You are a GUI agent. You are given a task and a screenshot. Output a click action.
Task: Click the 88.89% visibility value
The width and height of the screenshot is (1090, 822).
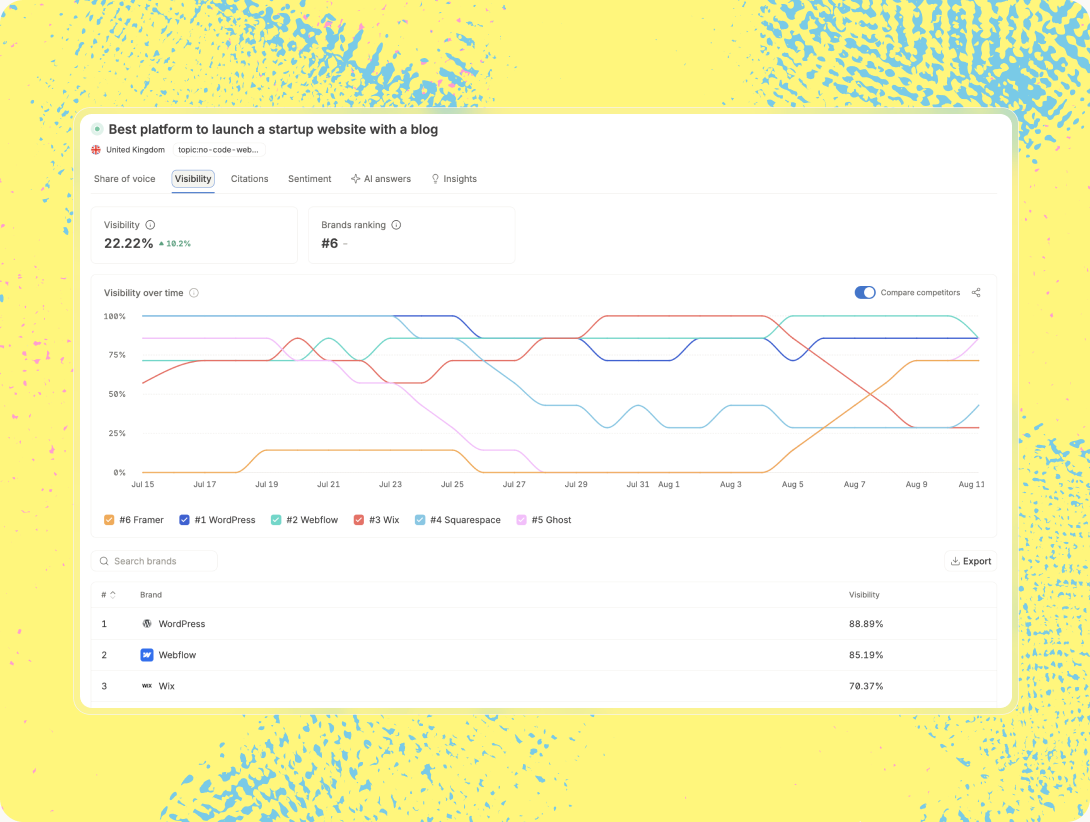pyautogui.click(x=866, y=624)
